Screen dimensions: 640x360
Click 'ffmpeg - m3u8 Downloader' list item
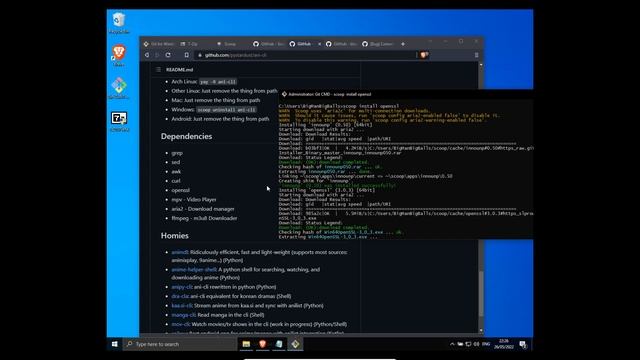(204, 218)
